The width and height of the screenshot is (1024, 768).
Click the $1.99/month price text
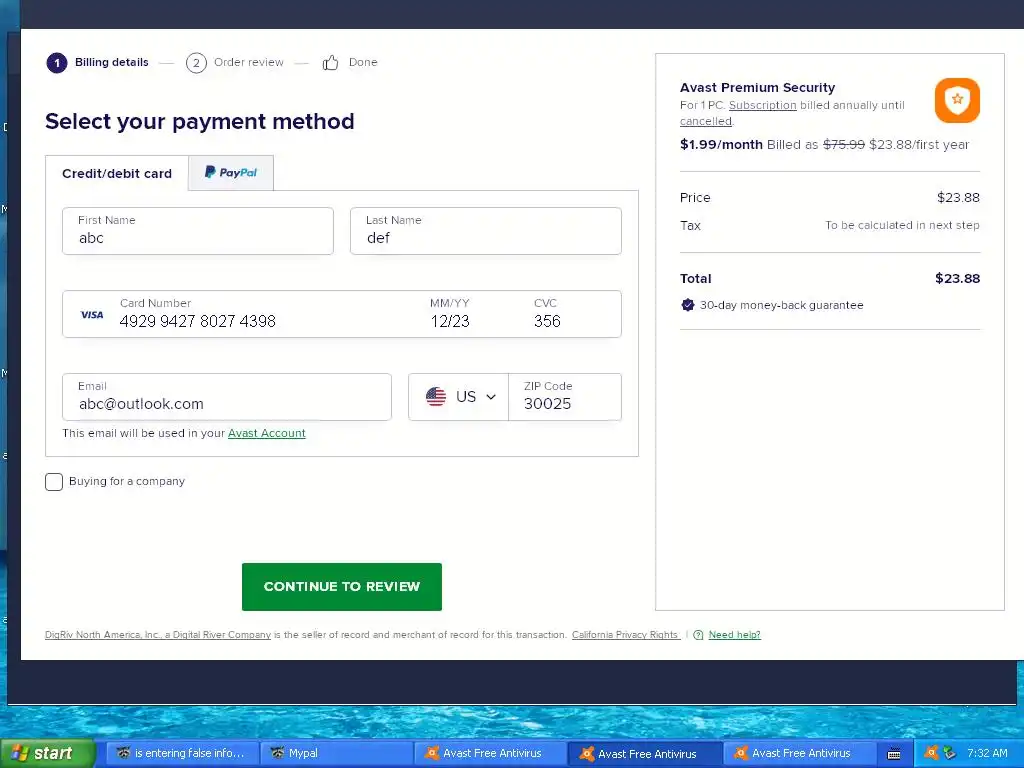(x=721, y=144)
